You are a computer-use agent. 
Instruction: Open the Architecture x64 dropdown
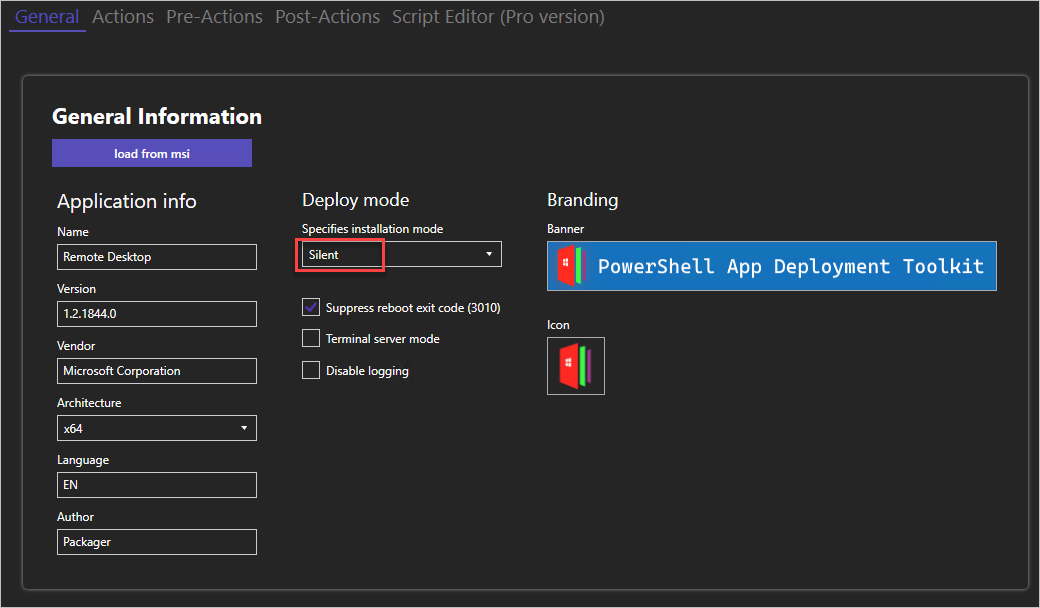pyautogui.click(x=157, y=428)
